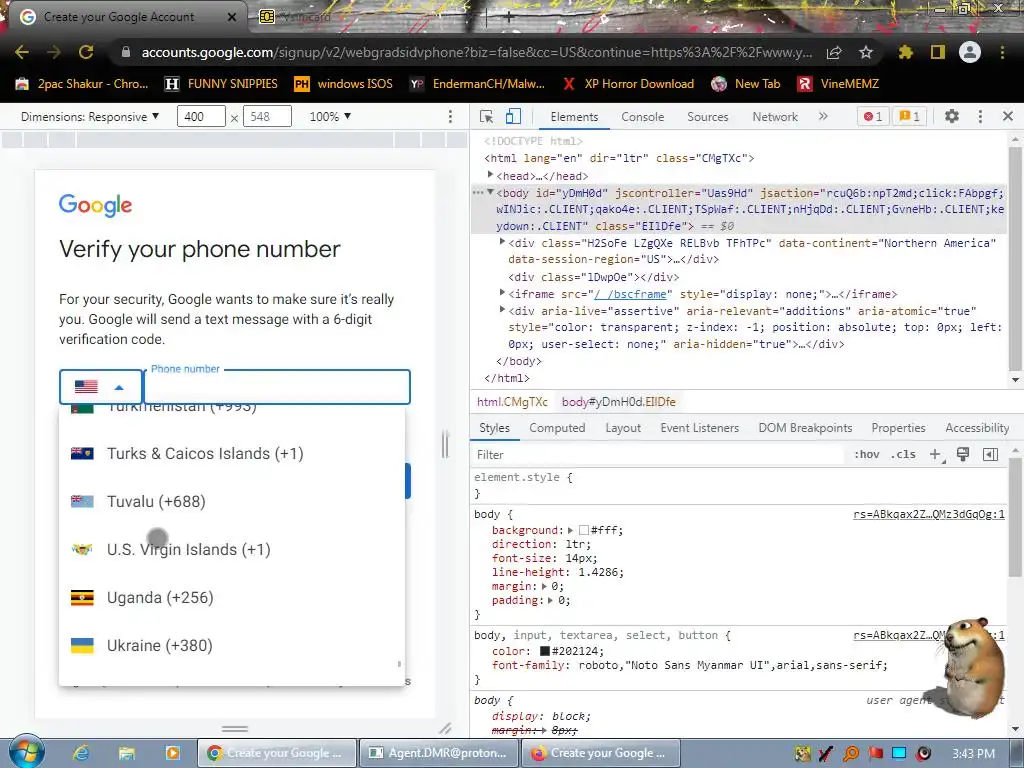Open the Layout tab
Screen dimensions: 1024x768
click(622, 428)
